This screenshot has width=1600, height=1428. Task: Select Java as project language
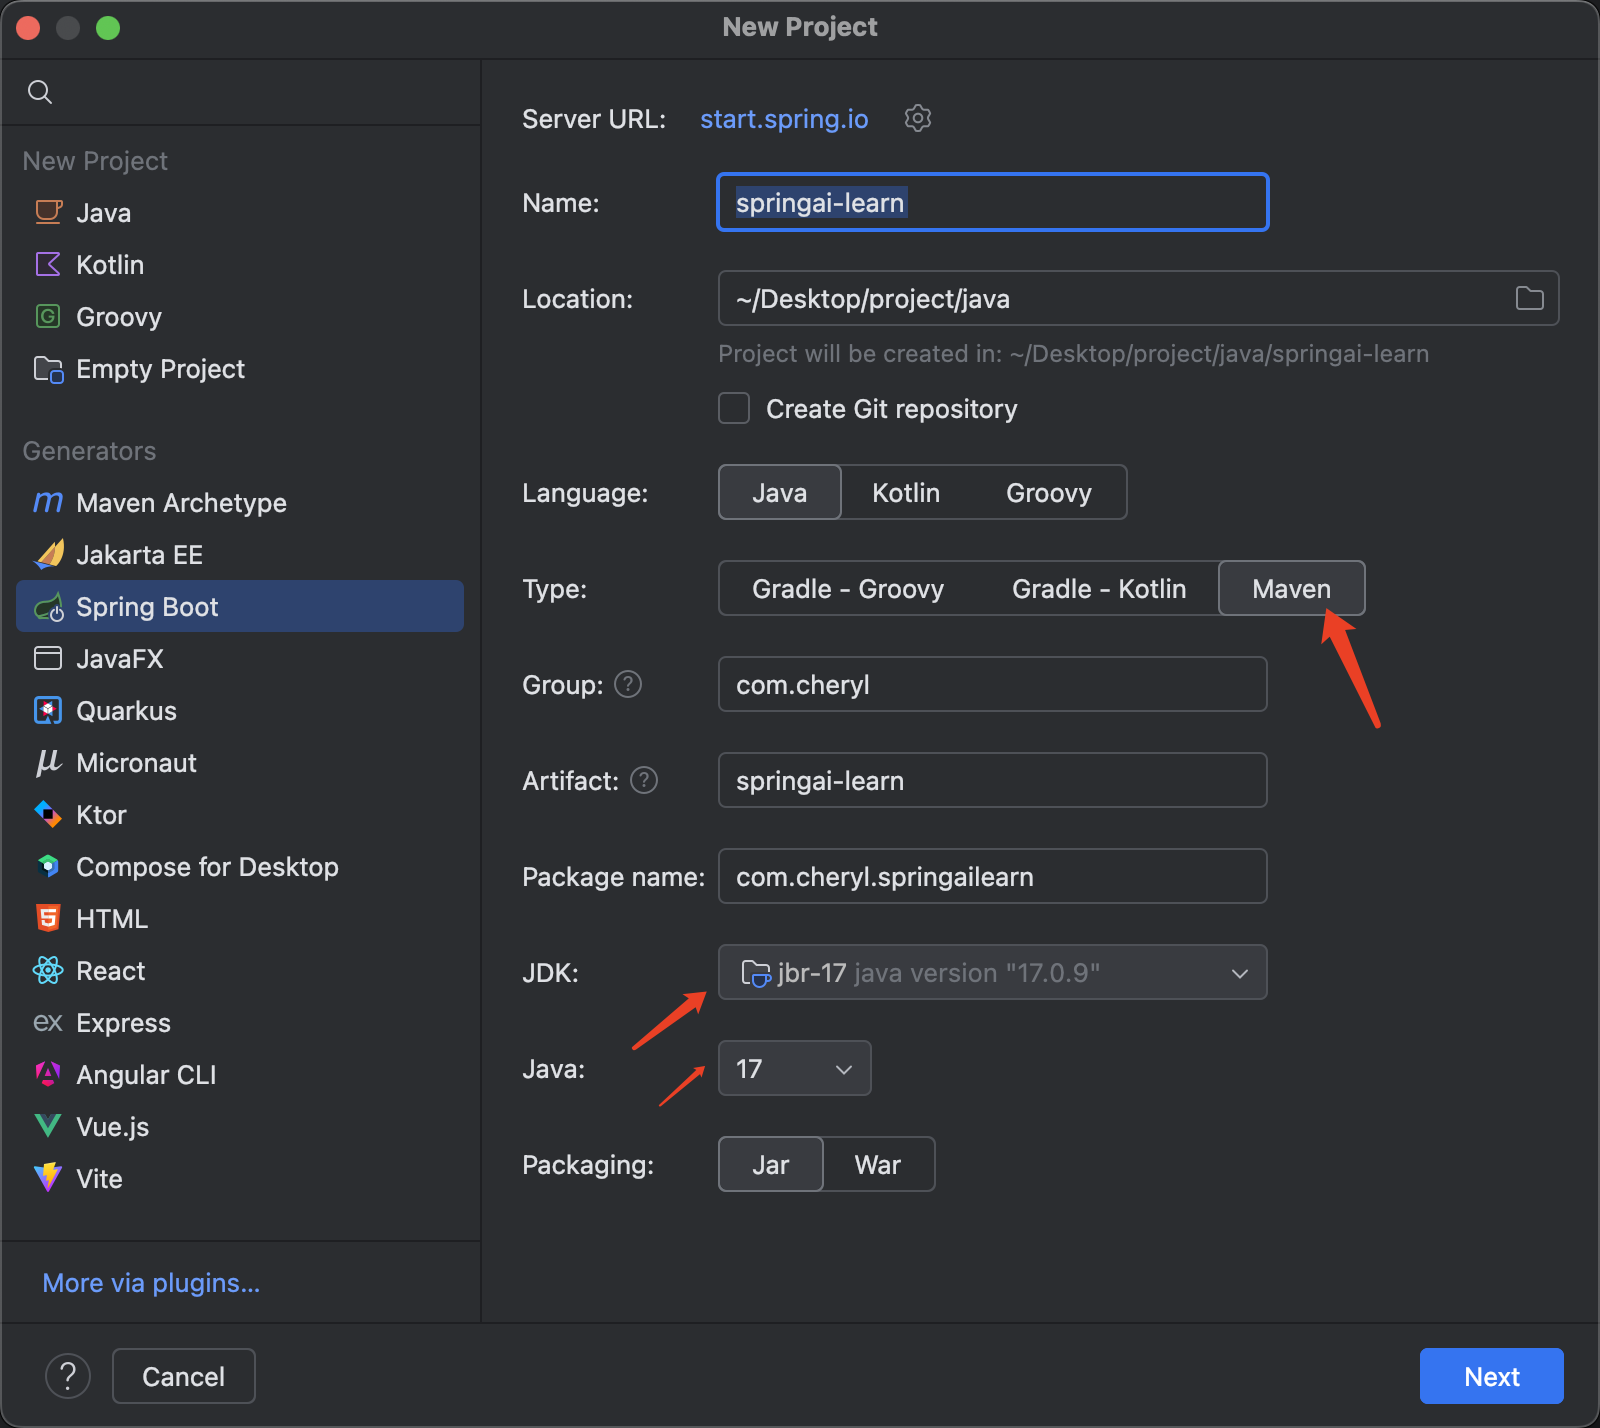coord(780,492)
